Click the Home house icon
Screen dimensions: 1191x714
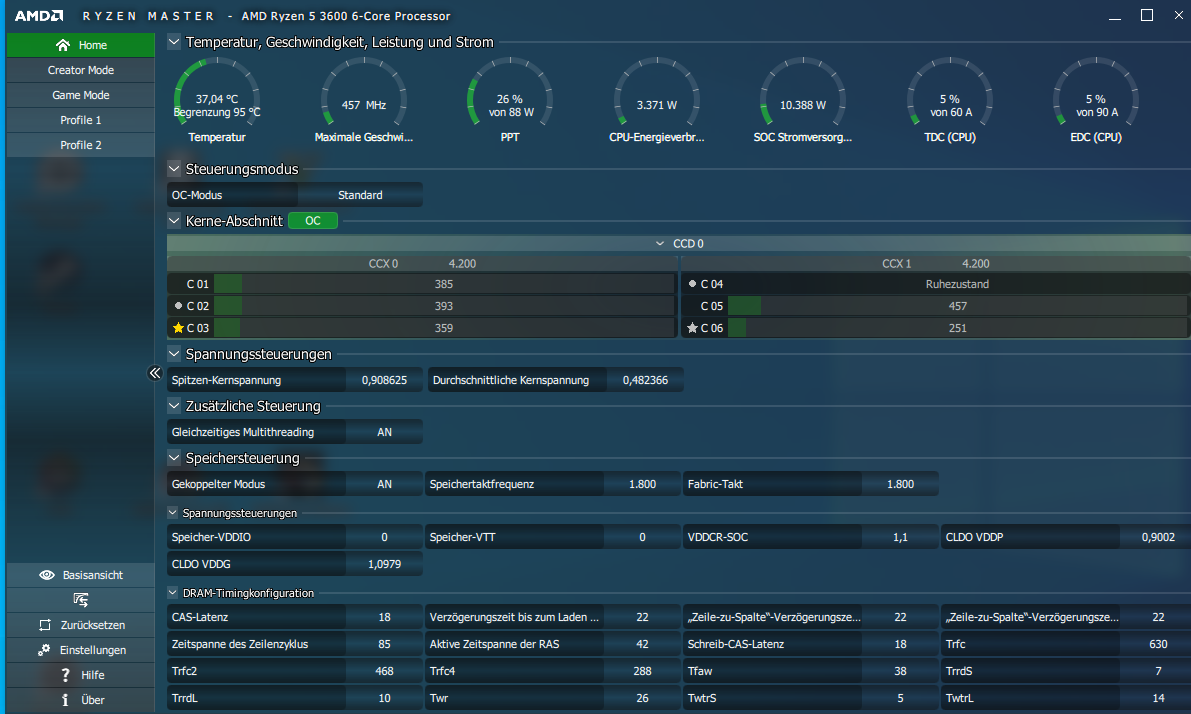(63, 45)
